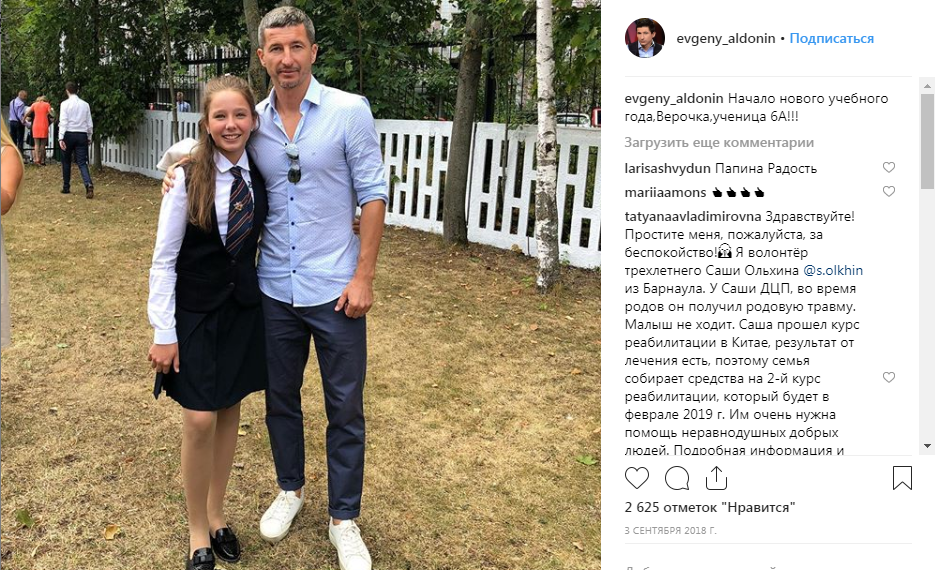Image resolution: width=935 pixels, height=570 pixels.
Task: Open comment bubble icon under post
Action: click(x=677, y=478)
